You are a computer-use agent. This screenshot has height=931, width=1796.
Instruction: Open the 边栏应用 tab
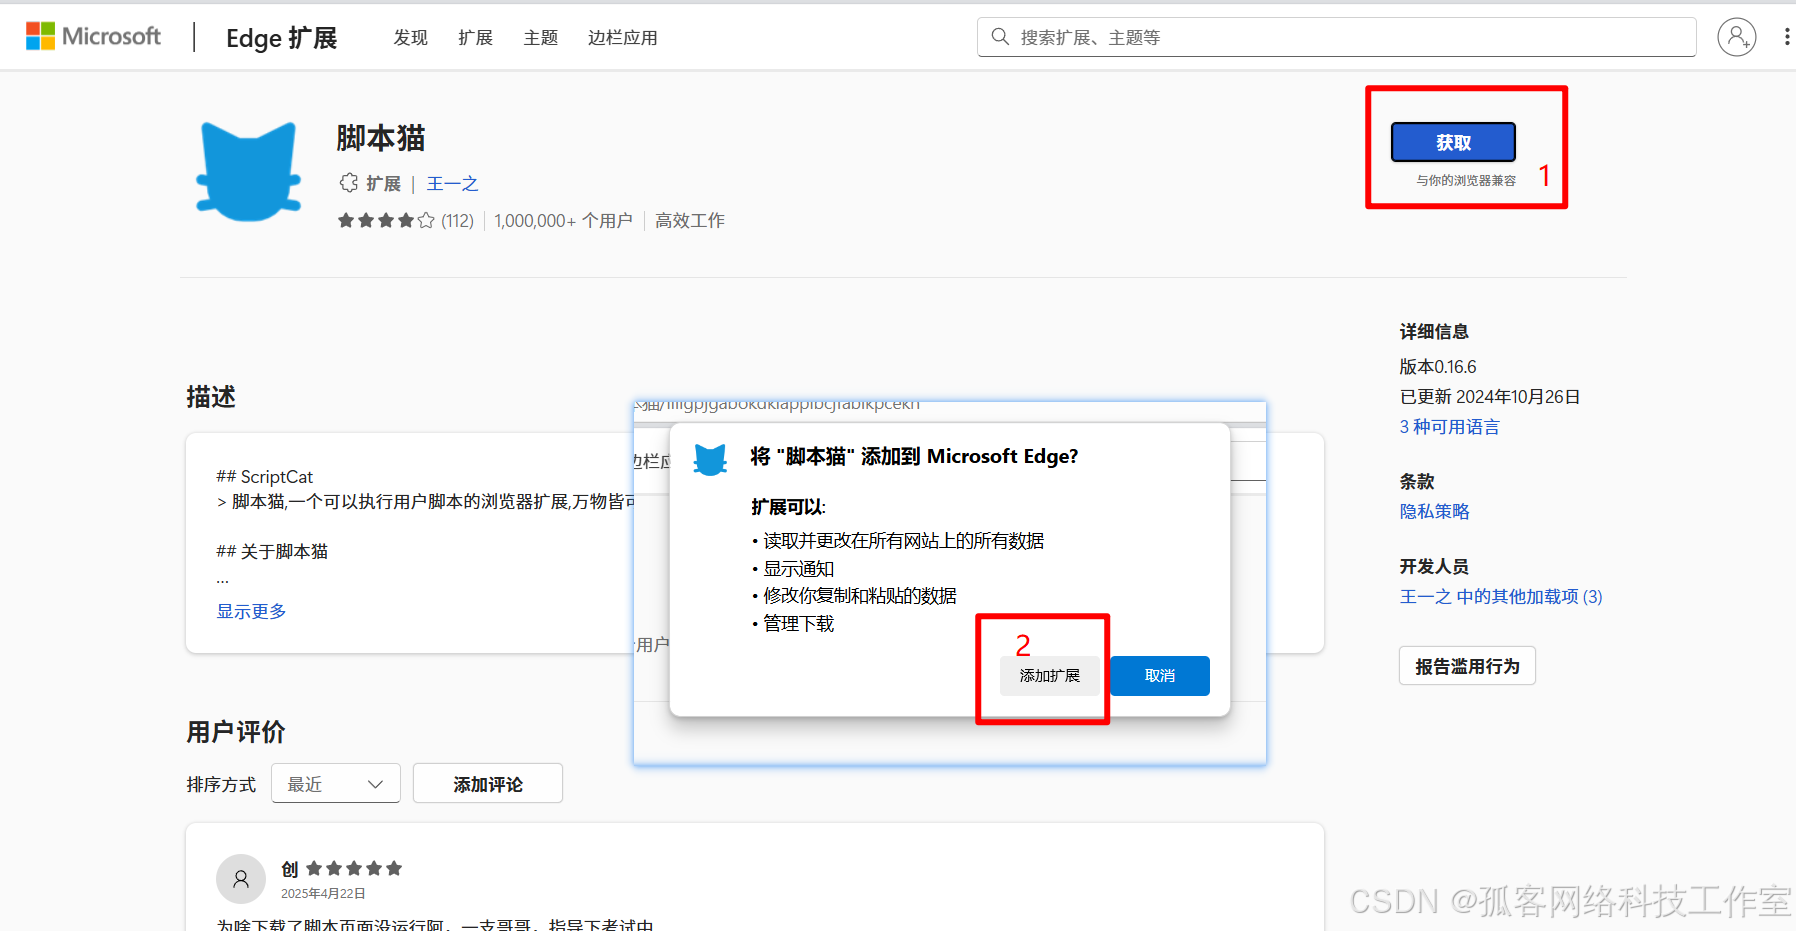click(x=622, y=38)
